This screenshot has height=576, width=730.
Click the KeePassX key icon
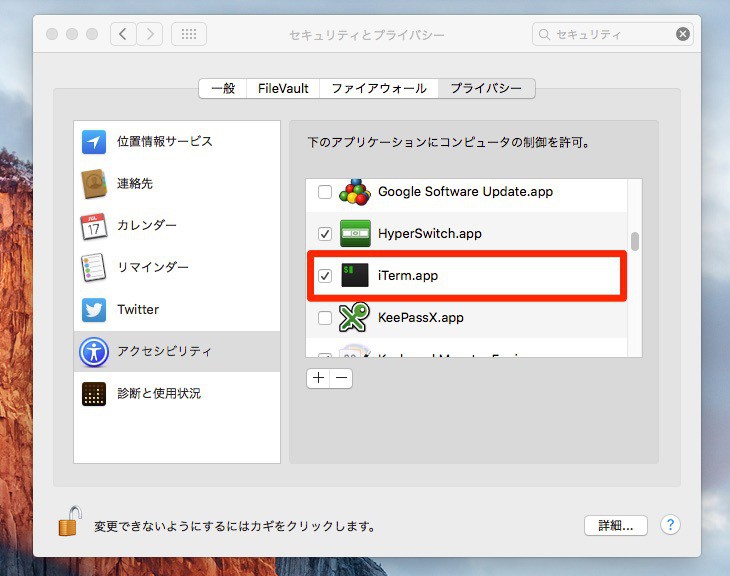coord(354,317)
